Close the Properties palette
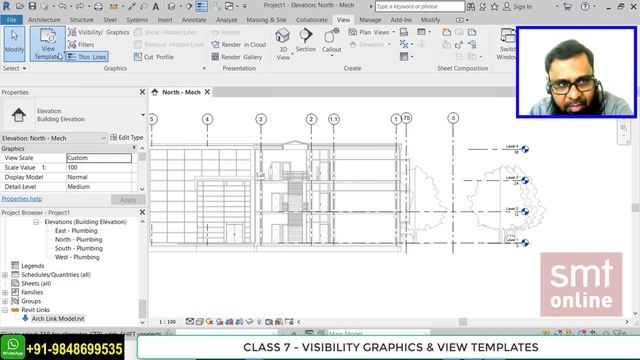Viewport: 640px width, 360px height. (x=142, y=92)
